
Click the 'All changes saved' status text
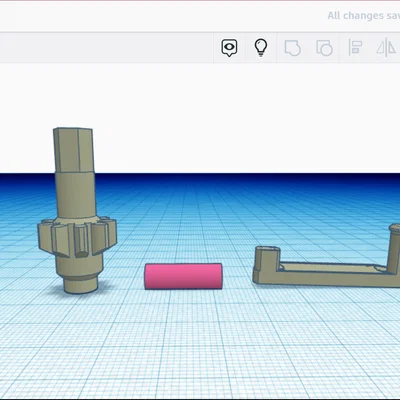[x=363, y=16]
